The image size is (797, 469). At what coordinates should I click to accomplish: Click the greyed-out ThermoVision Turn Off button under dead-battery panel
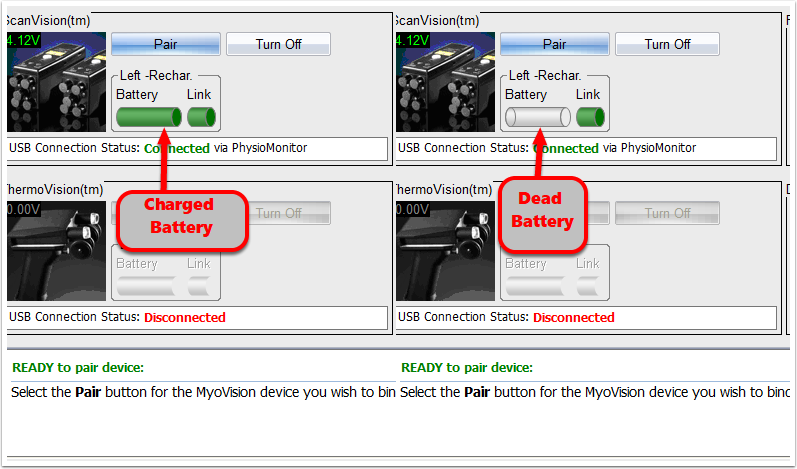[x=667, y=213]
